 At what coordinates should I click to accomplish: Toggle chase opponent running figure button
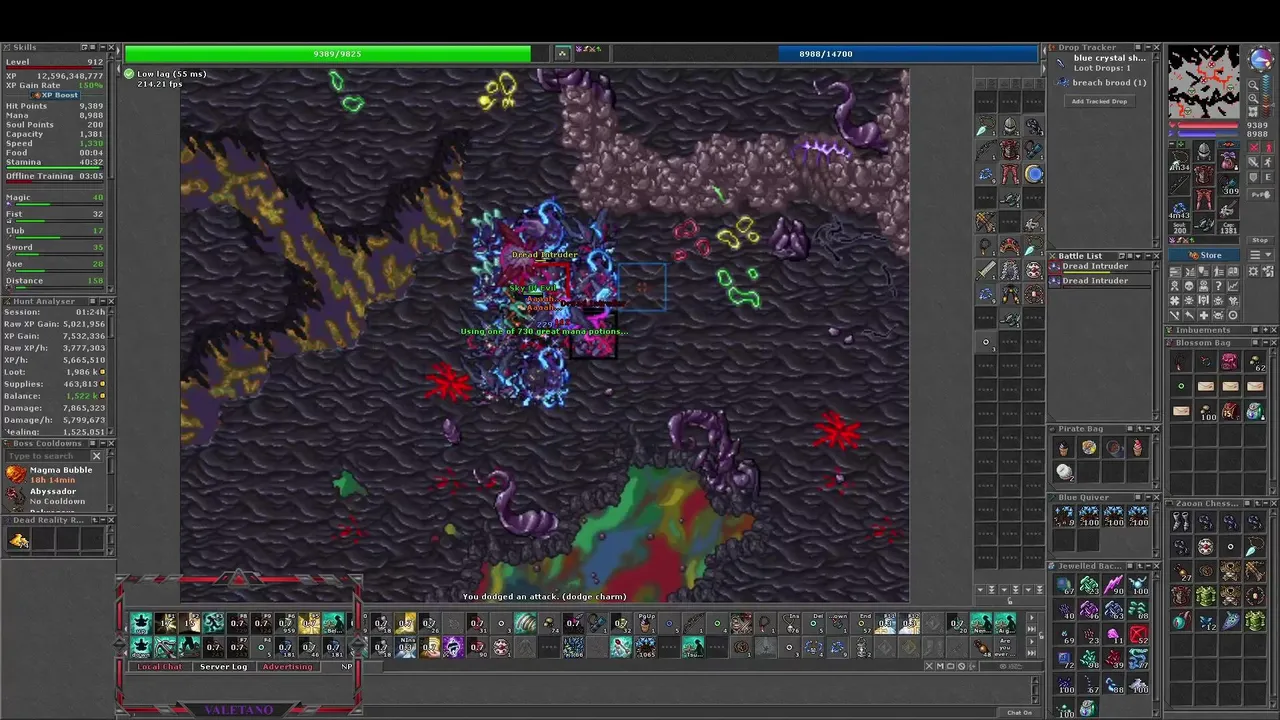tap(1267, 161)
